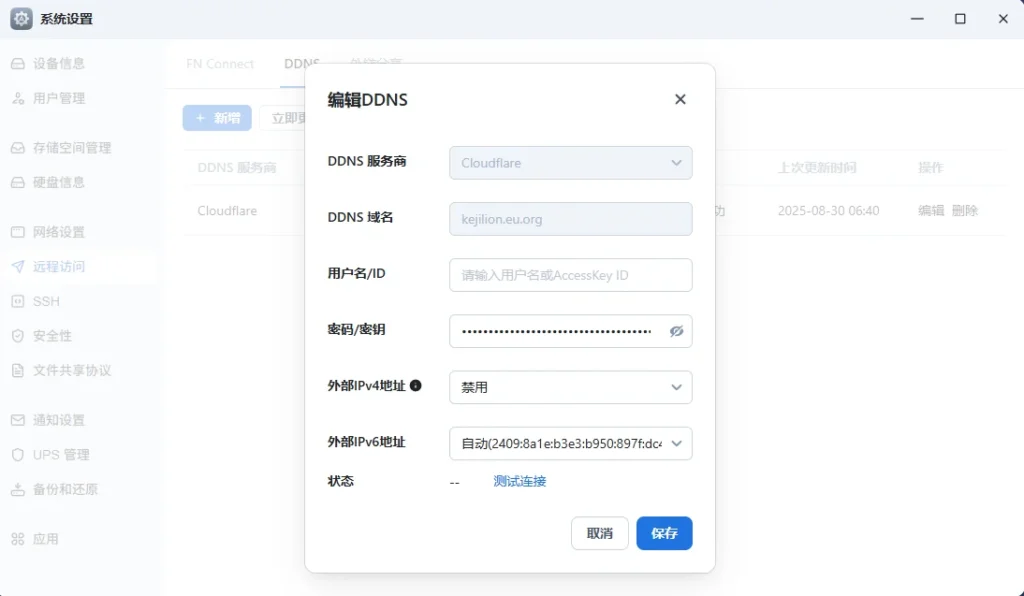Click the 用户名/ID input field
The image size is (1024, 596).
(x=570, y=275)
